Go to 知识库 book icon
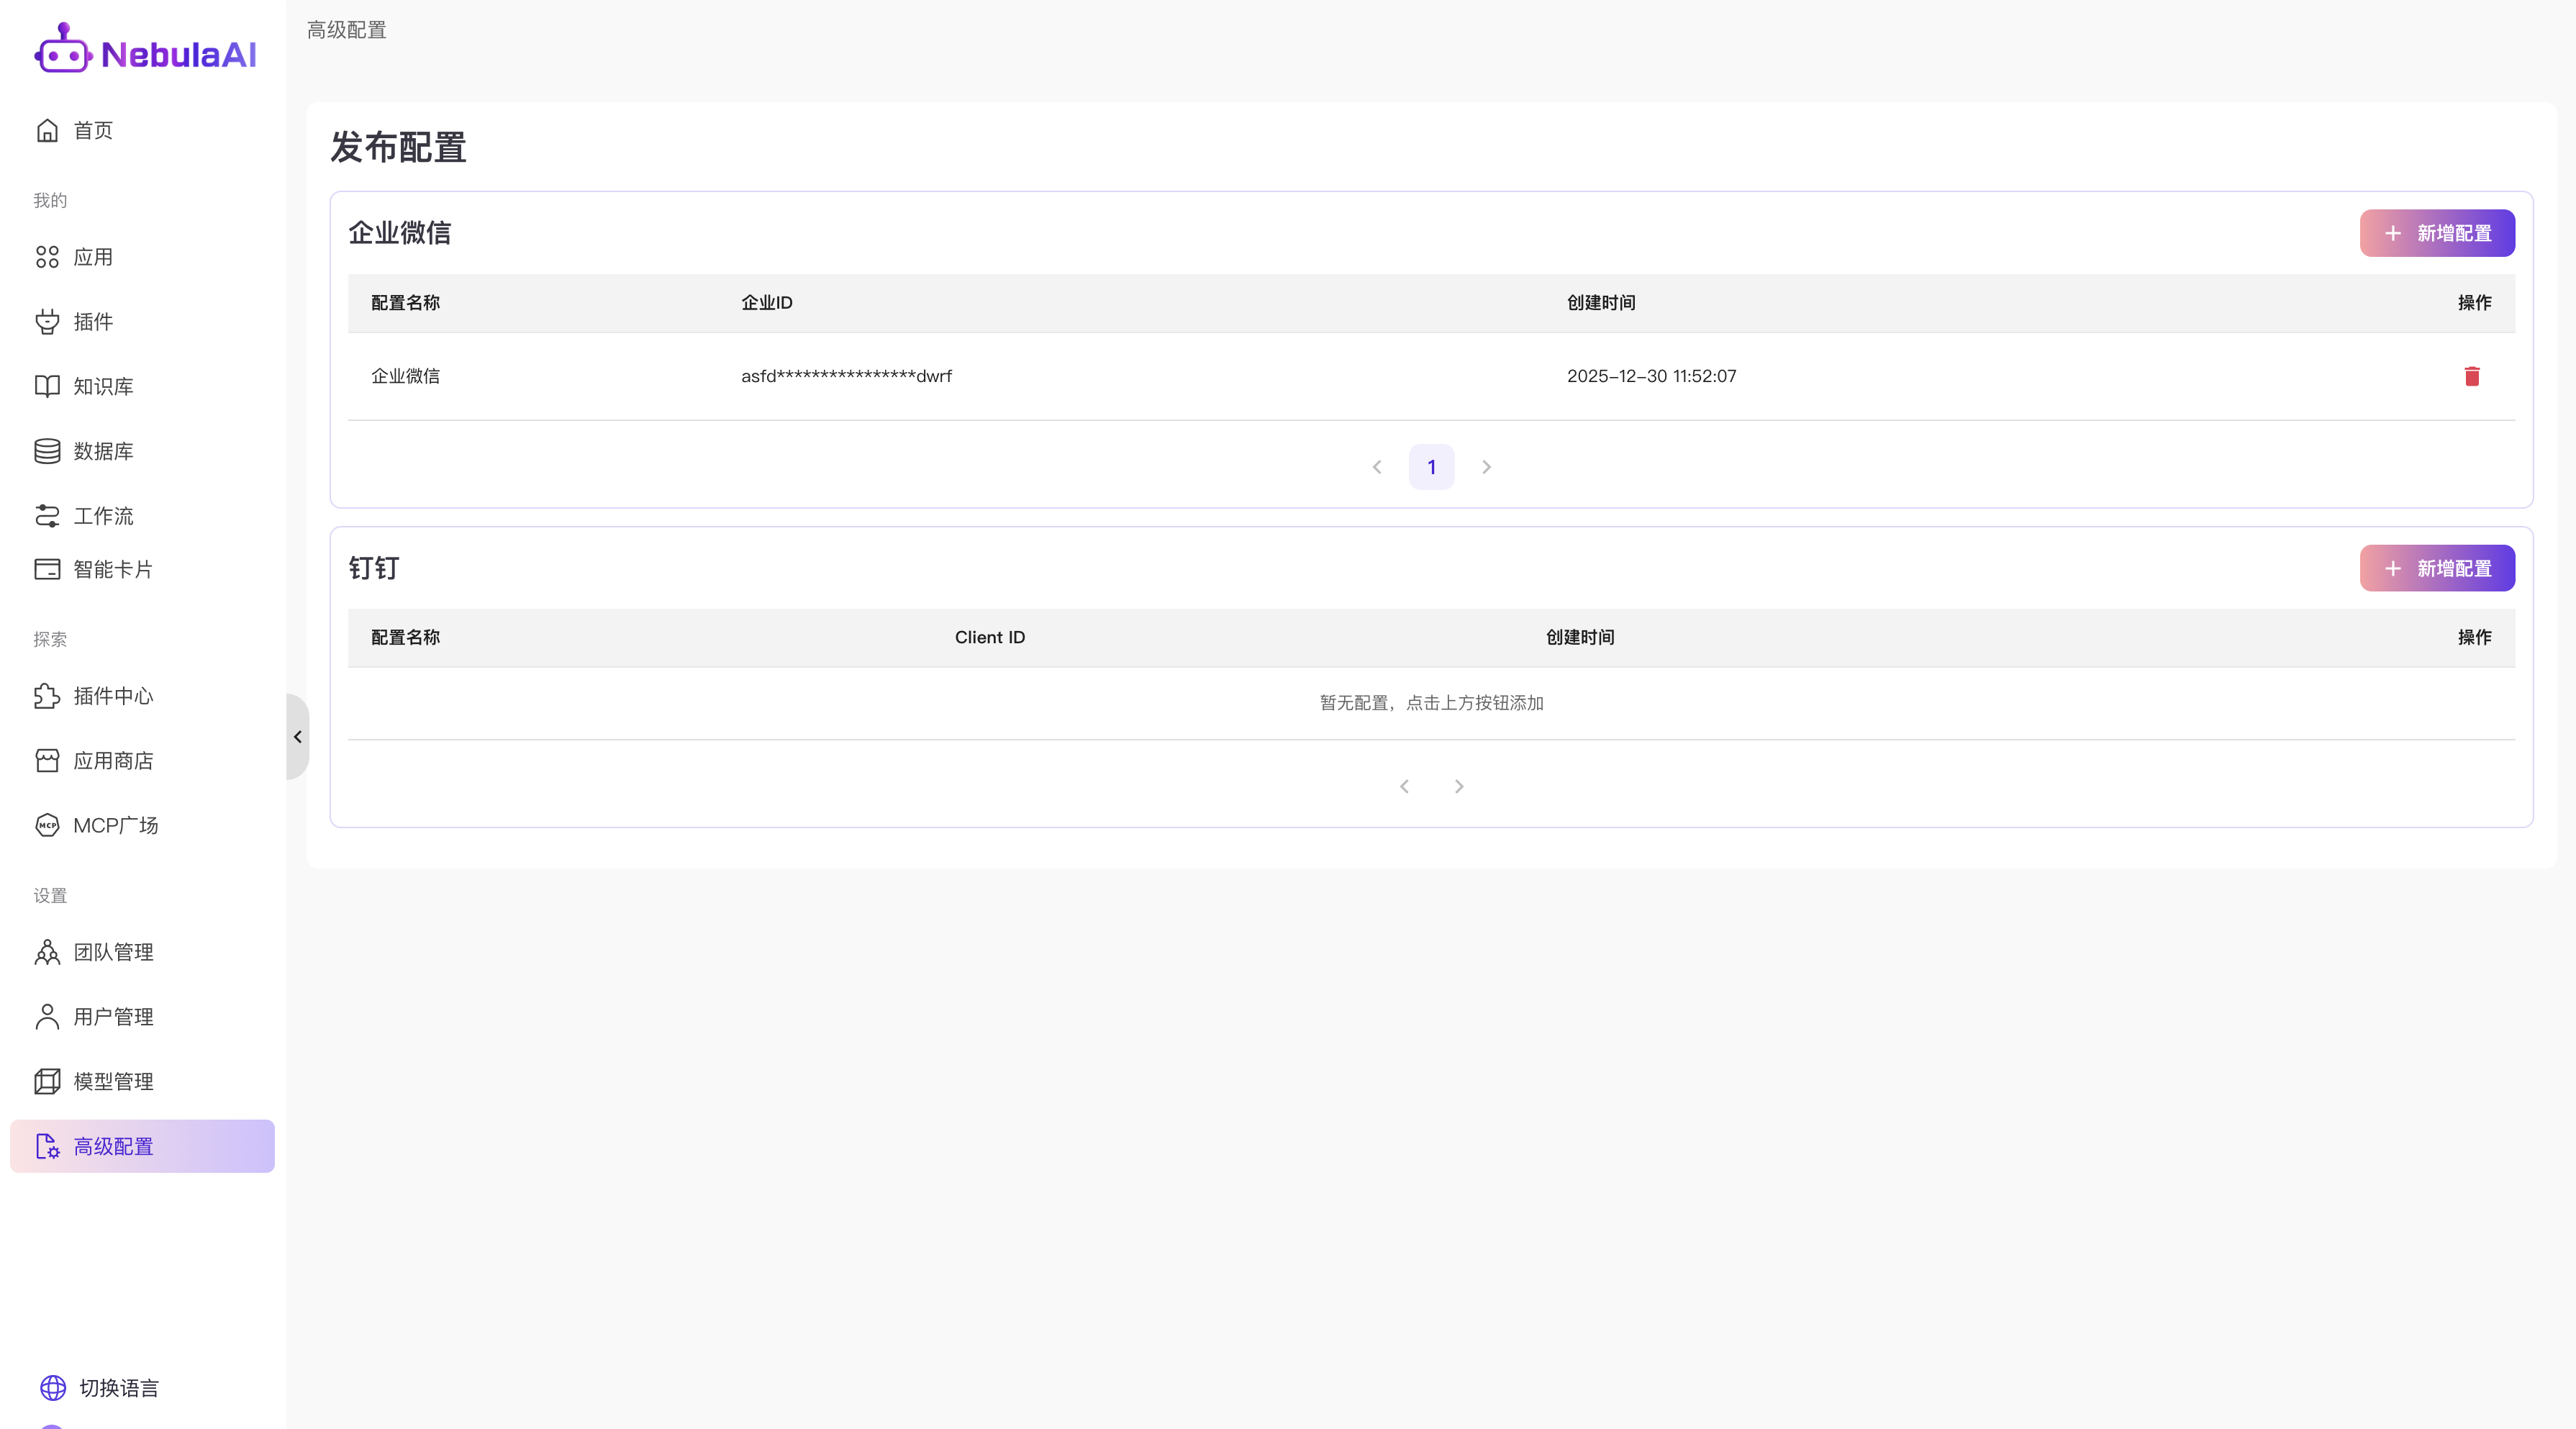This screenshot has width=2576, height=1429. tap(47, 386)
